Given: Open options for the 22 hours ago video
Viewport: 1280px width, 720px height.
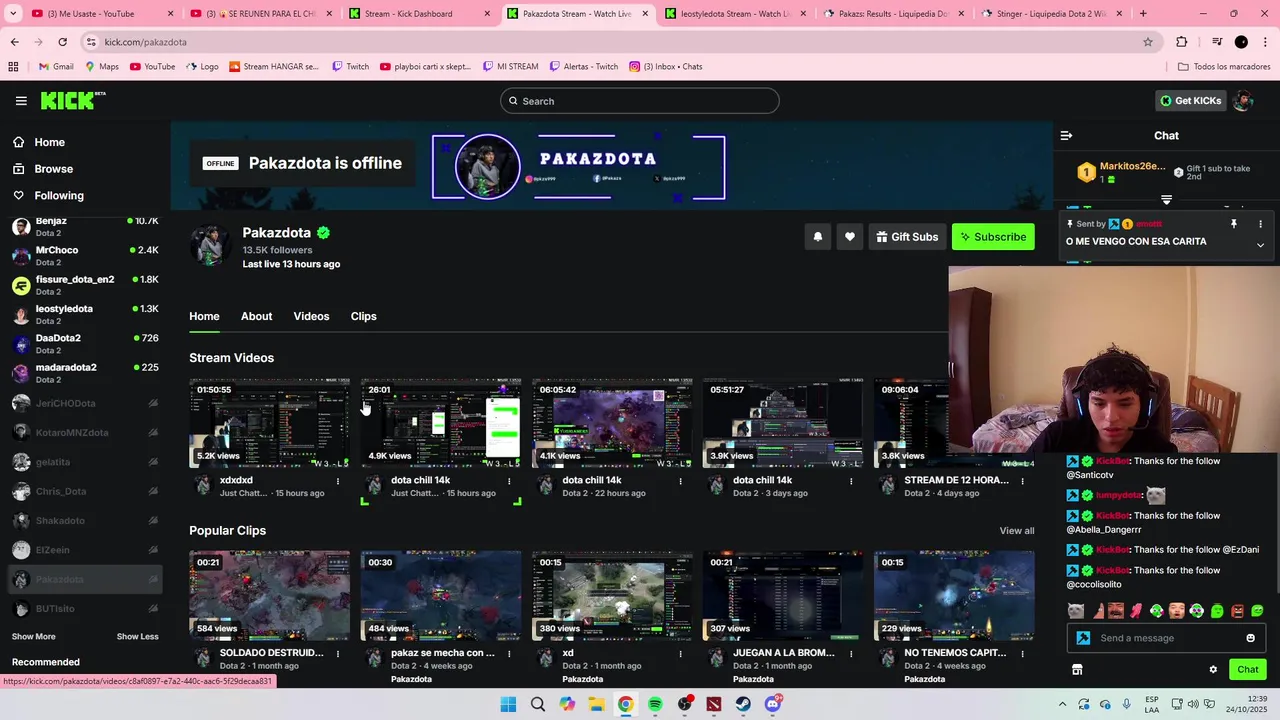Looking at the screenshot, I should (680, 481).
